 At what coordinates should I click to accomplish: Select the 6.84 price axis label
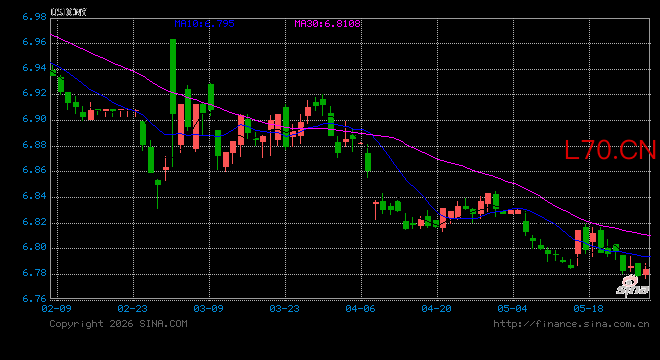point(34,196)
